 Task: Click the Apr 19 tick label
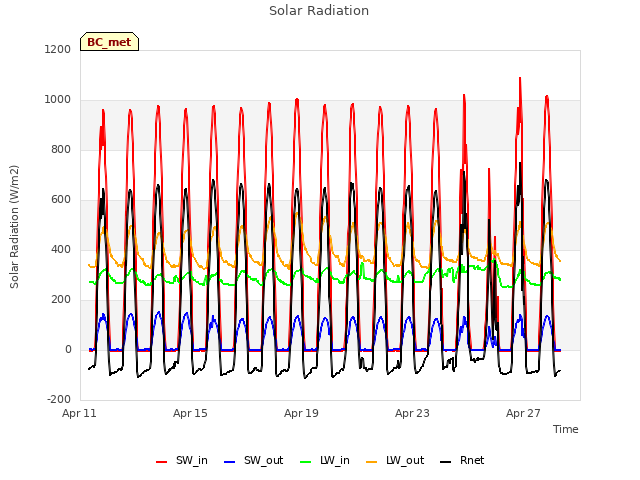[301, 413]
